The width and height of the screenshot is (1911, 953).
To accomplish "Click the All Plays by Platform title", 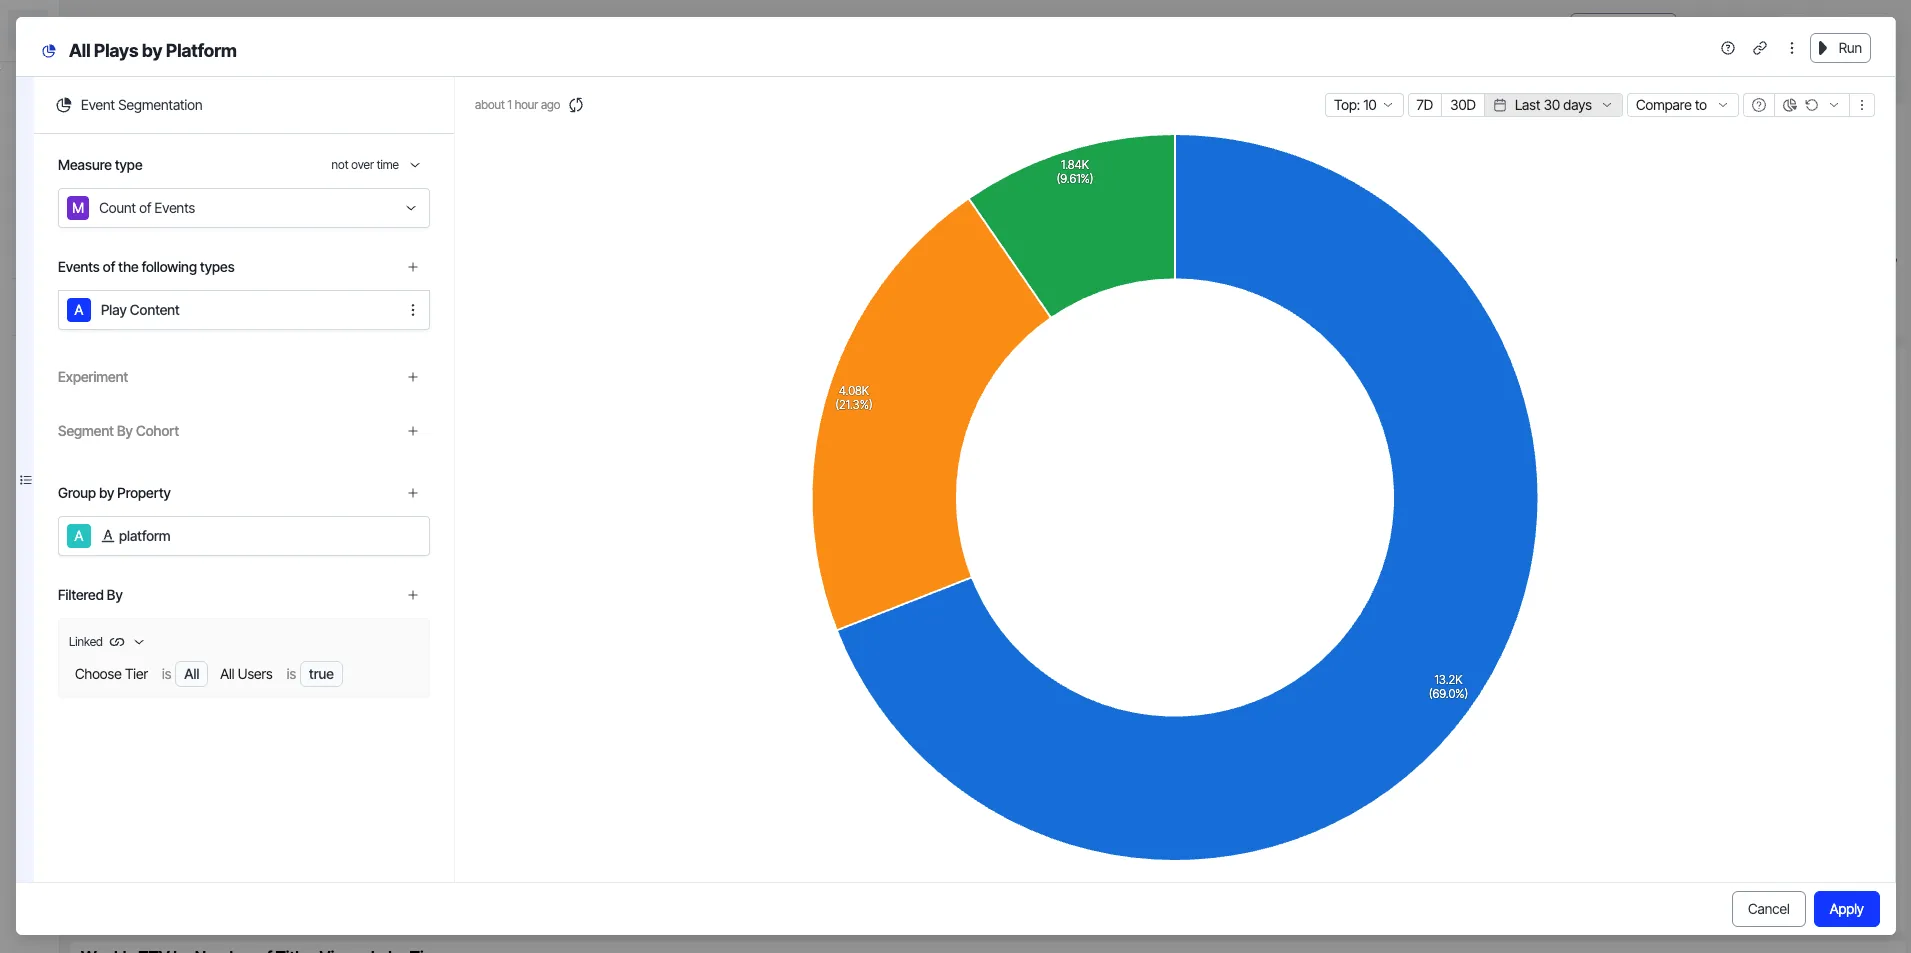I will pos(153,51).
